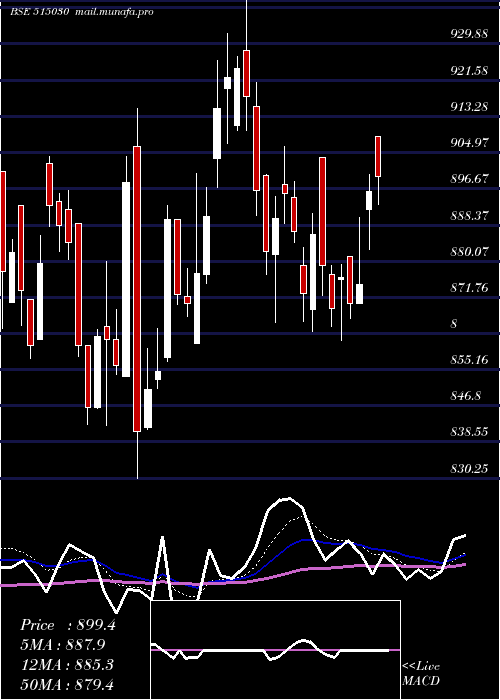Click the Live MACD inset chart
The height and width of the screenshot is (700, 500).
tap(275, 650)
